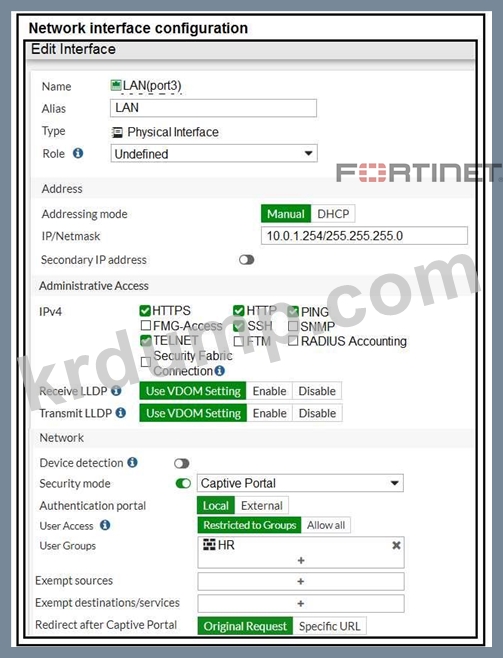Select Specific URL redirect option

(329, 626)
